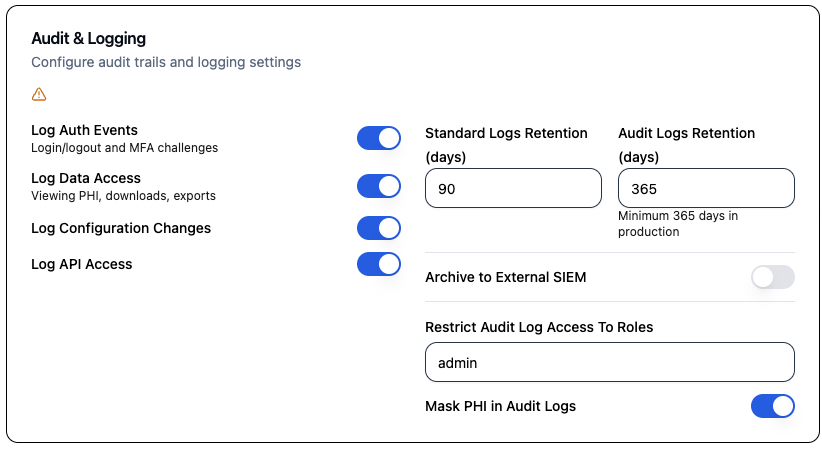Click the Audit & Logging section heading
822x449 pixels.
pyautogui.click(x=88, y=39)
